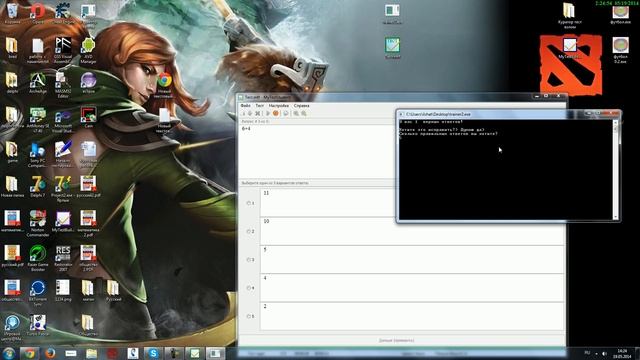The height and width of the screenshot is (360, 640).
Task: Open Windows Start menu button
Action: (9, 353)
